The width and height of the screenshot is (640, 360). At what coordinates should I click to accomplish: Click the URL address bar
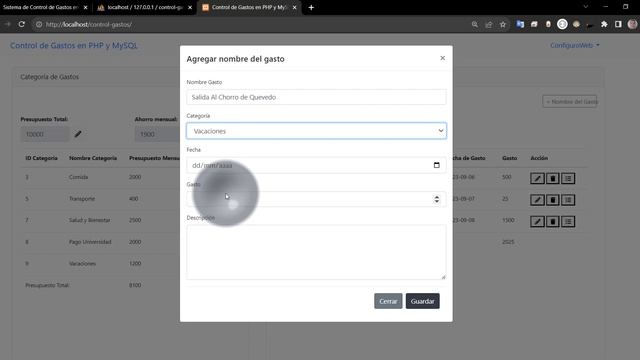pyautogui.click(x=253, y=24)
